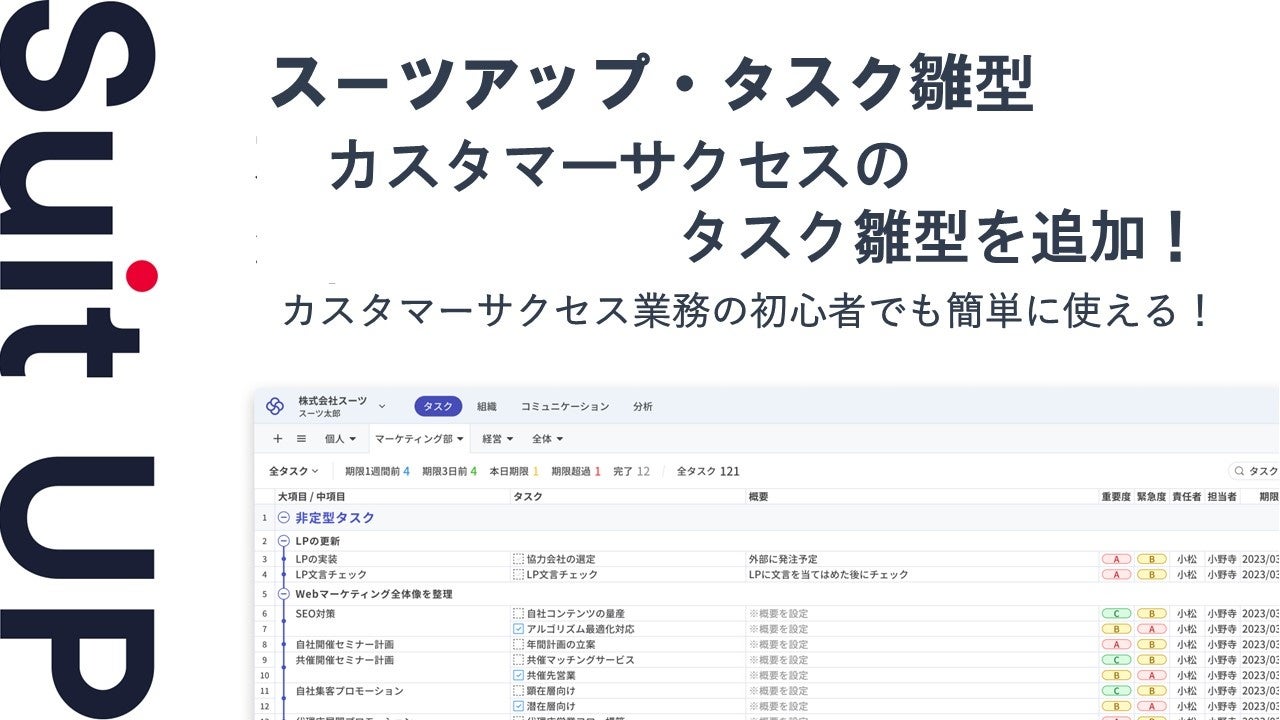
Task: Open the 全タスク filter dropdown
Action: pyautogui.click(x=294, y=471)
